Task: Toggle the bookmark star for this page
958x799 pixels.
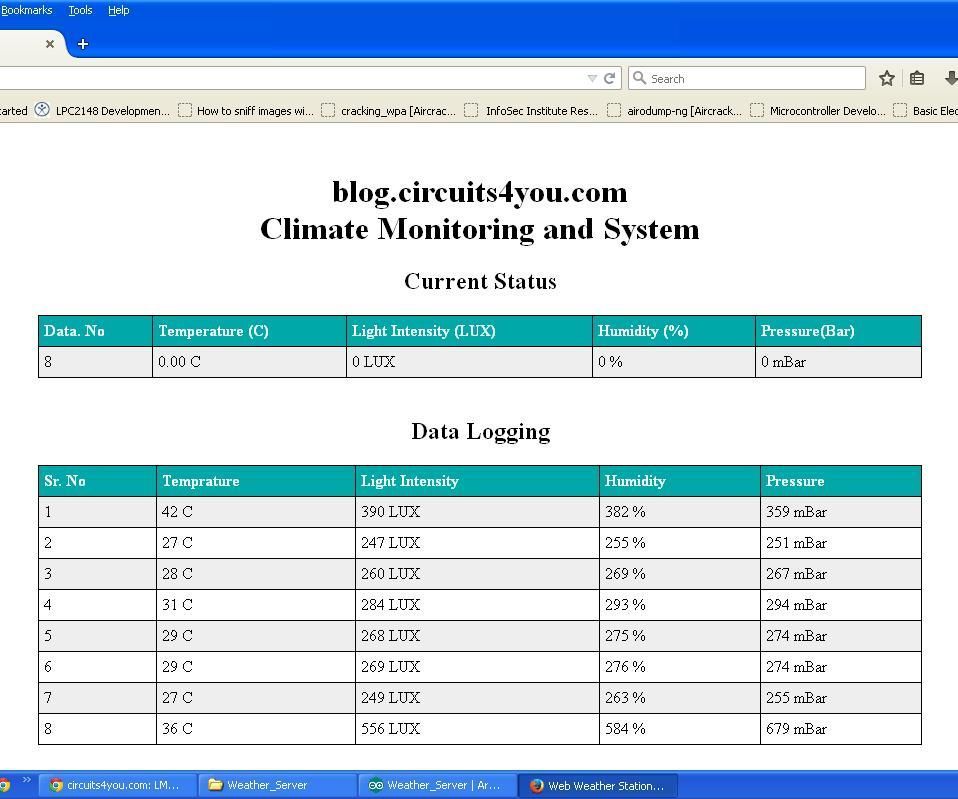Action: [x=886, y=77]
